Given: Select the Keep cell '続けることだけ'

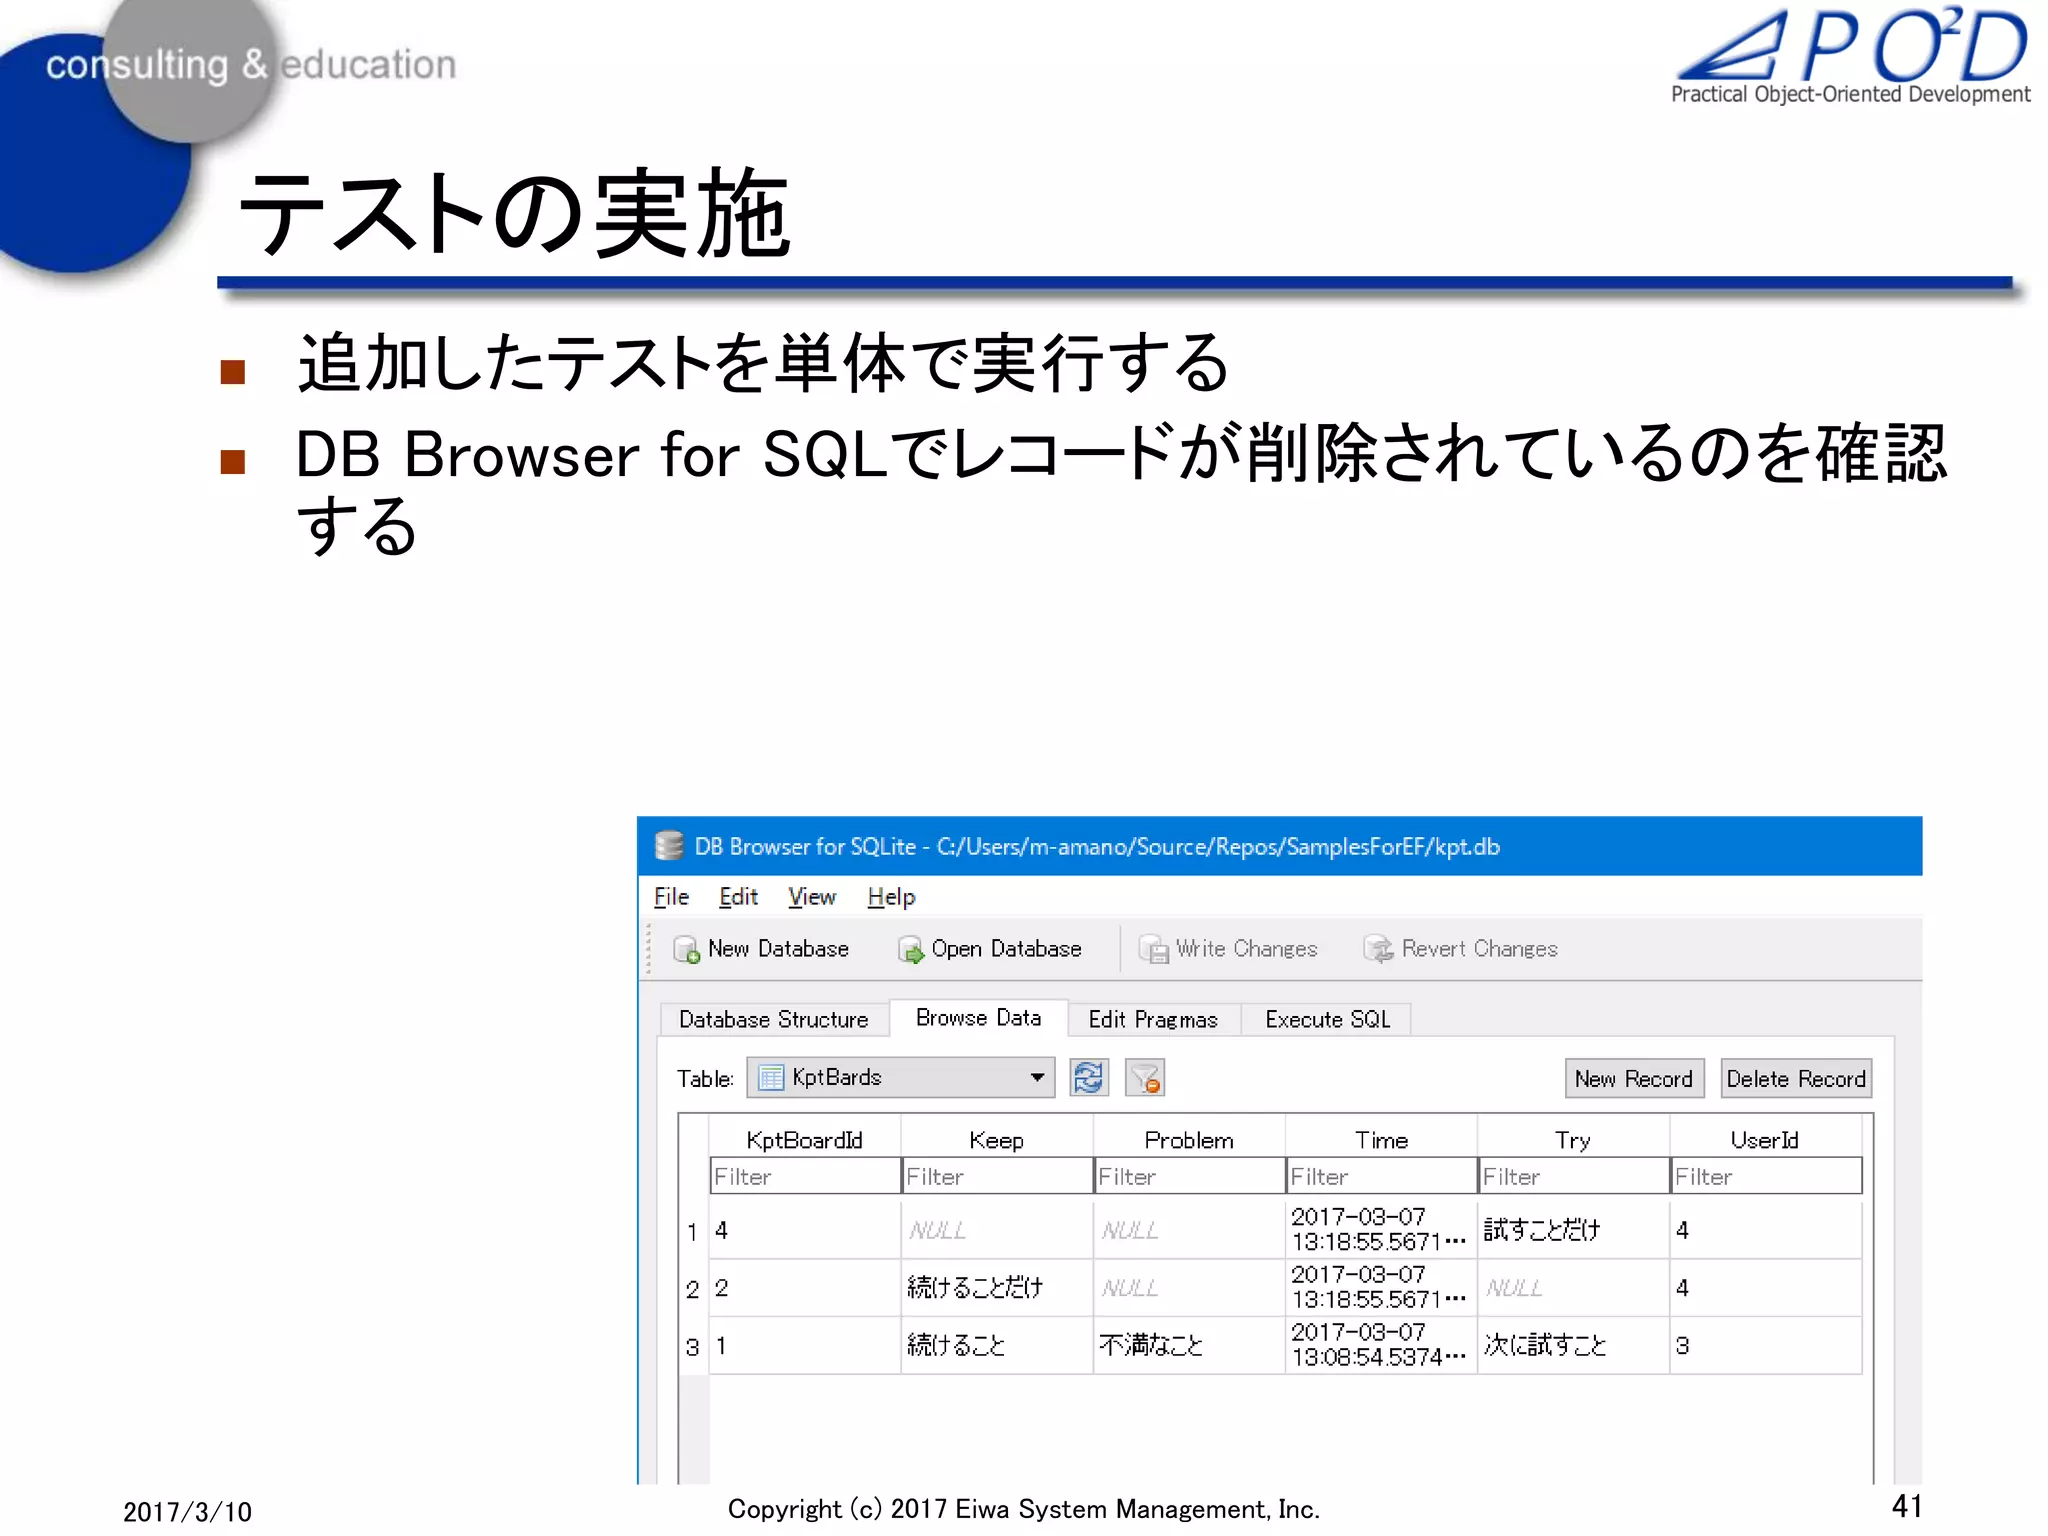Looking at the screenshot, I should coord(997,1288).
